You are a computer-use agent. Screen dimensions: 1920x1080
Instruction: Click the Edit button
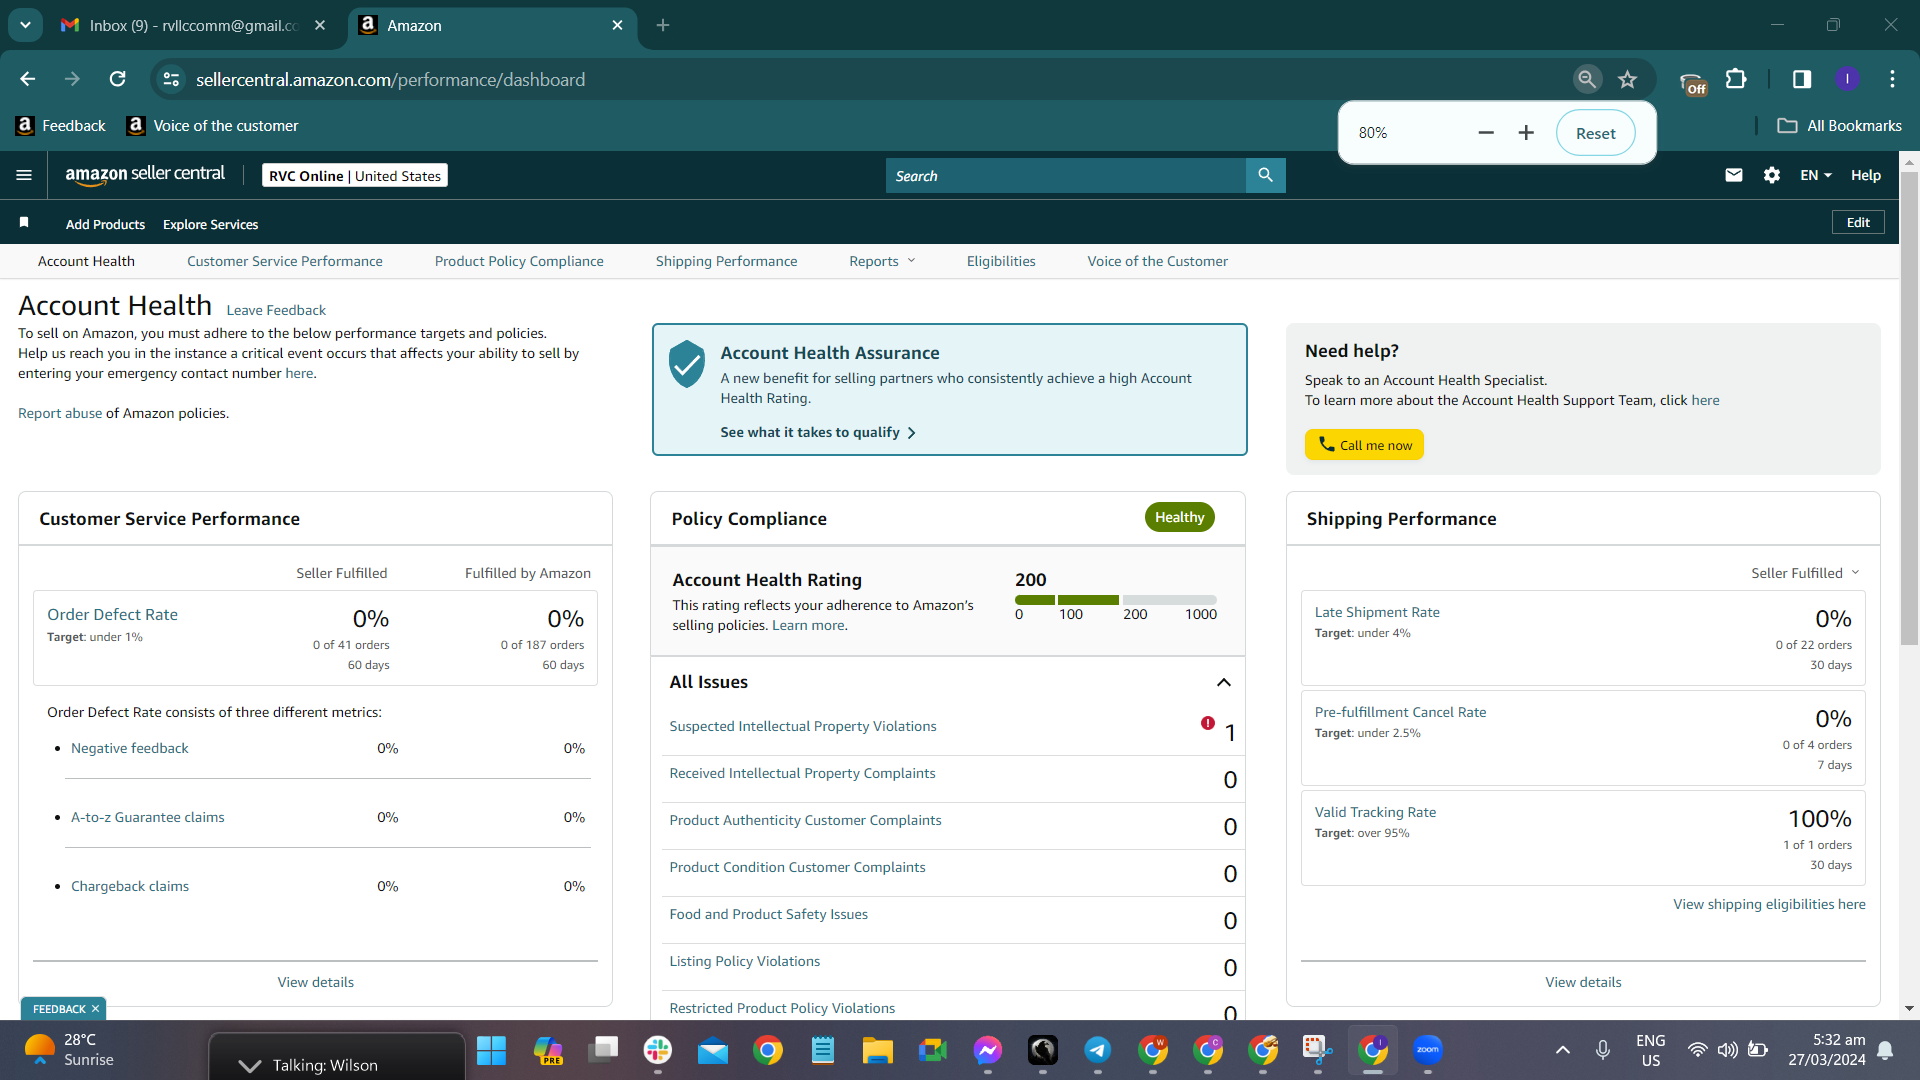1858,222
